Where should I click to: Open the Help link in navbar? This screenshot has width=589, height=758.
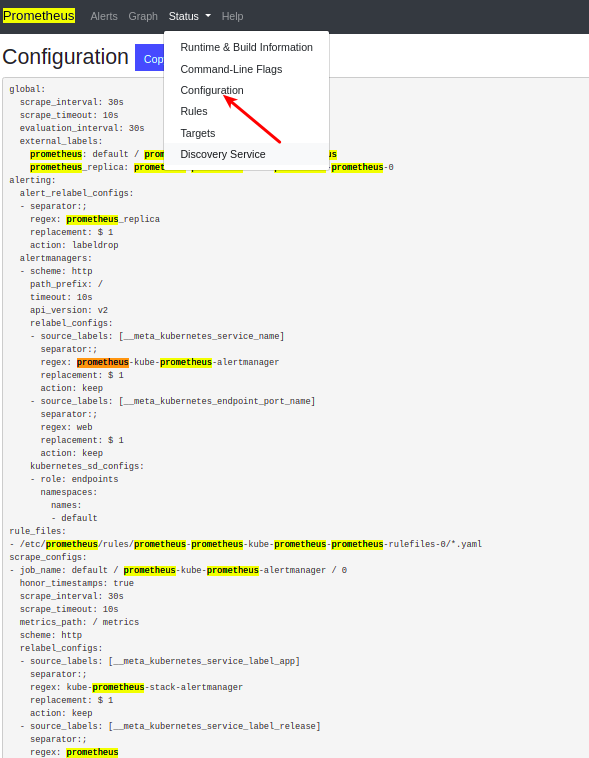click(232, 16)
